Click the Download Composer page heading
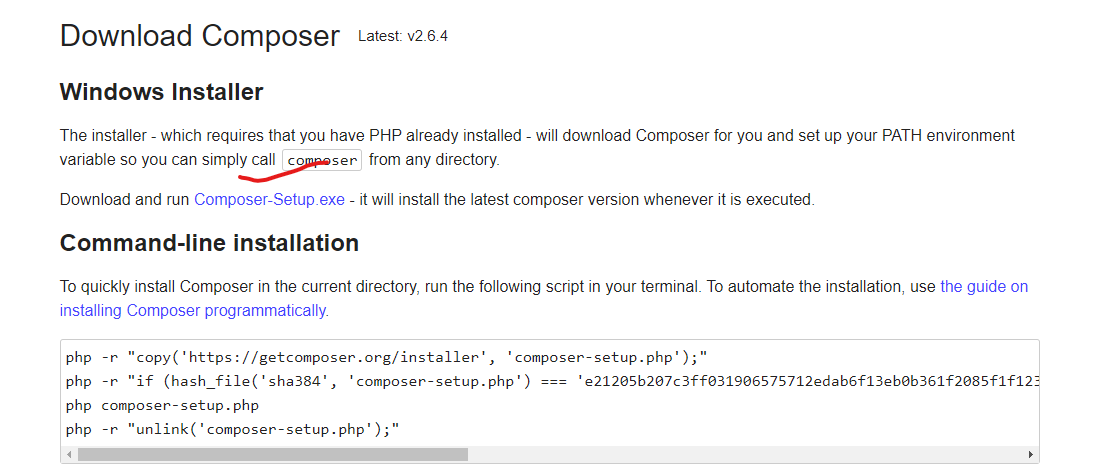 point(200,36)
